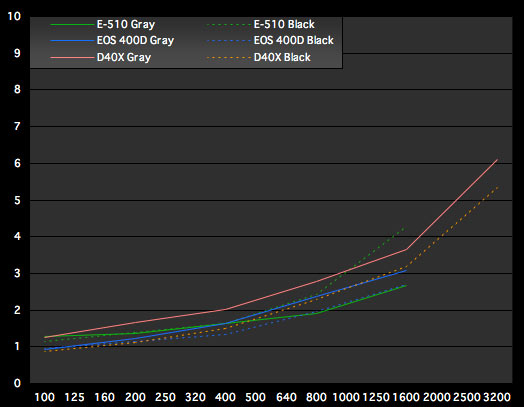Click the dotted green E-510 Black legend line

click(229, 25)
